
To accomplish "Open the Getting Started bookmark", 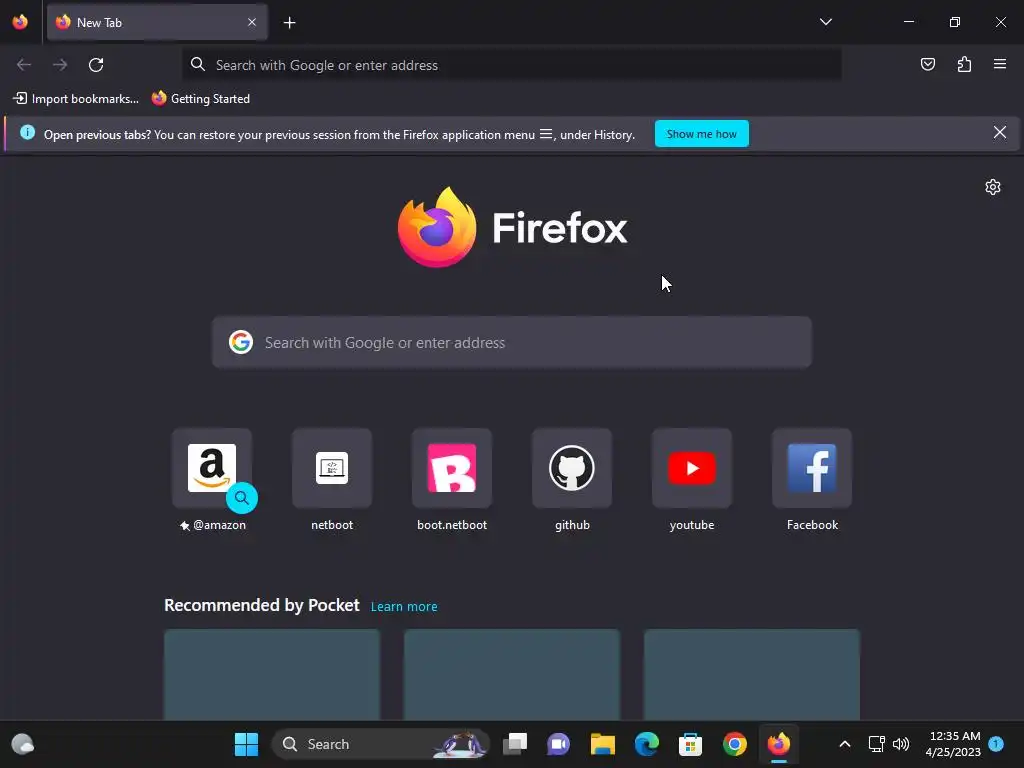I will coord(200,99).
